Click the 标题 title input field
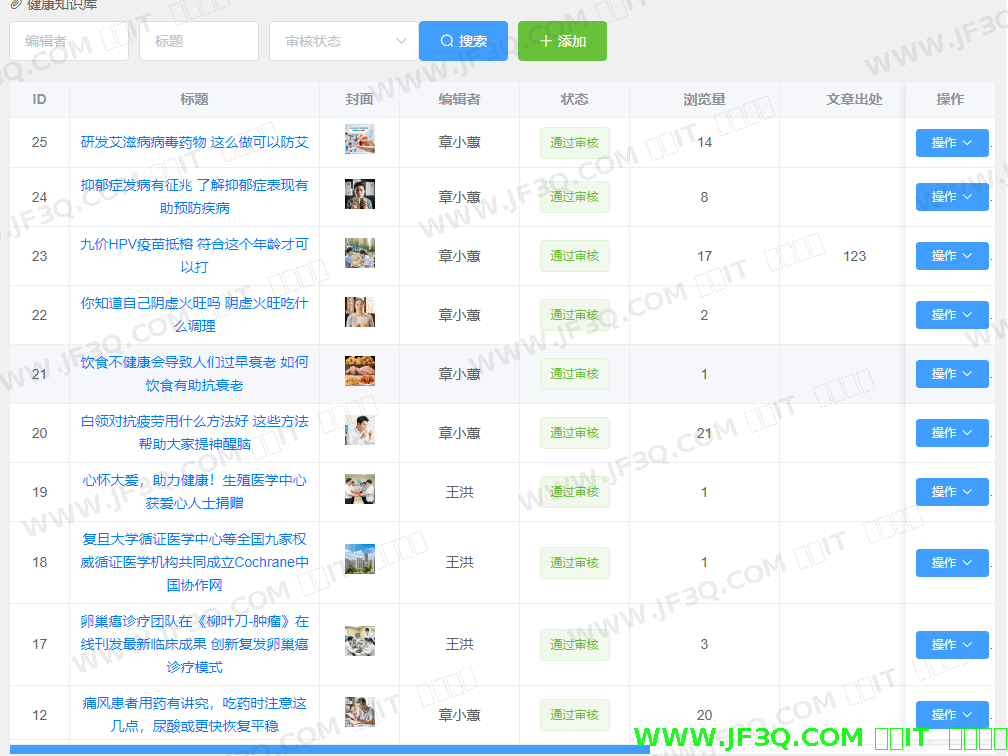This screenshot has height=756, width=1008. tap(198, 41)
